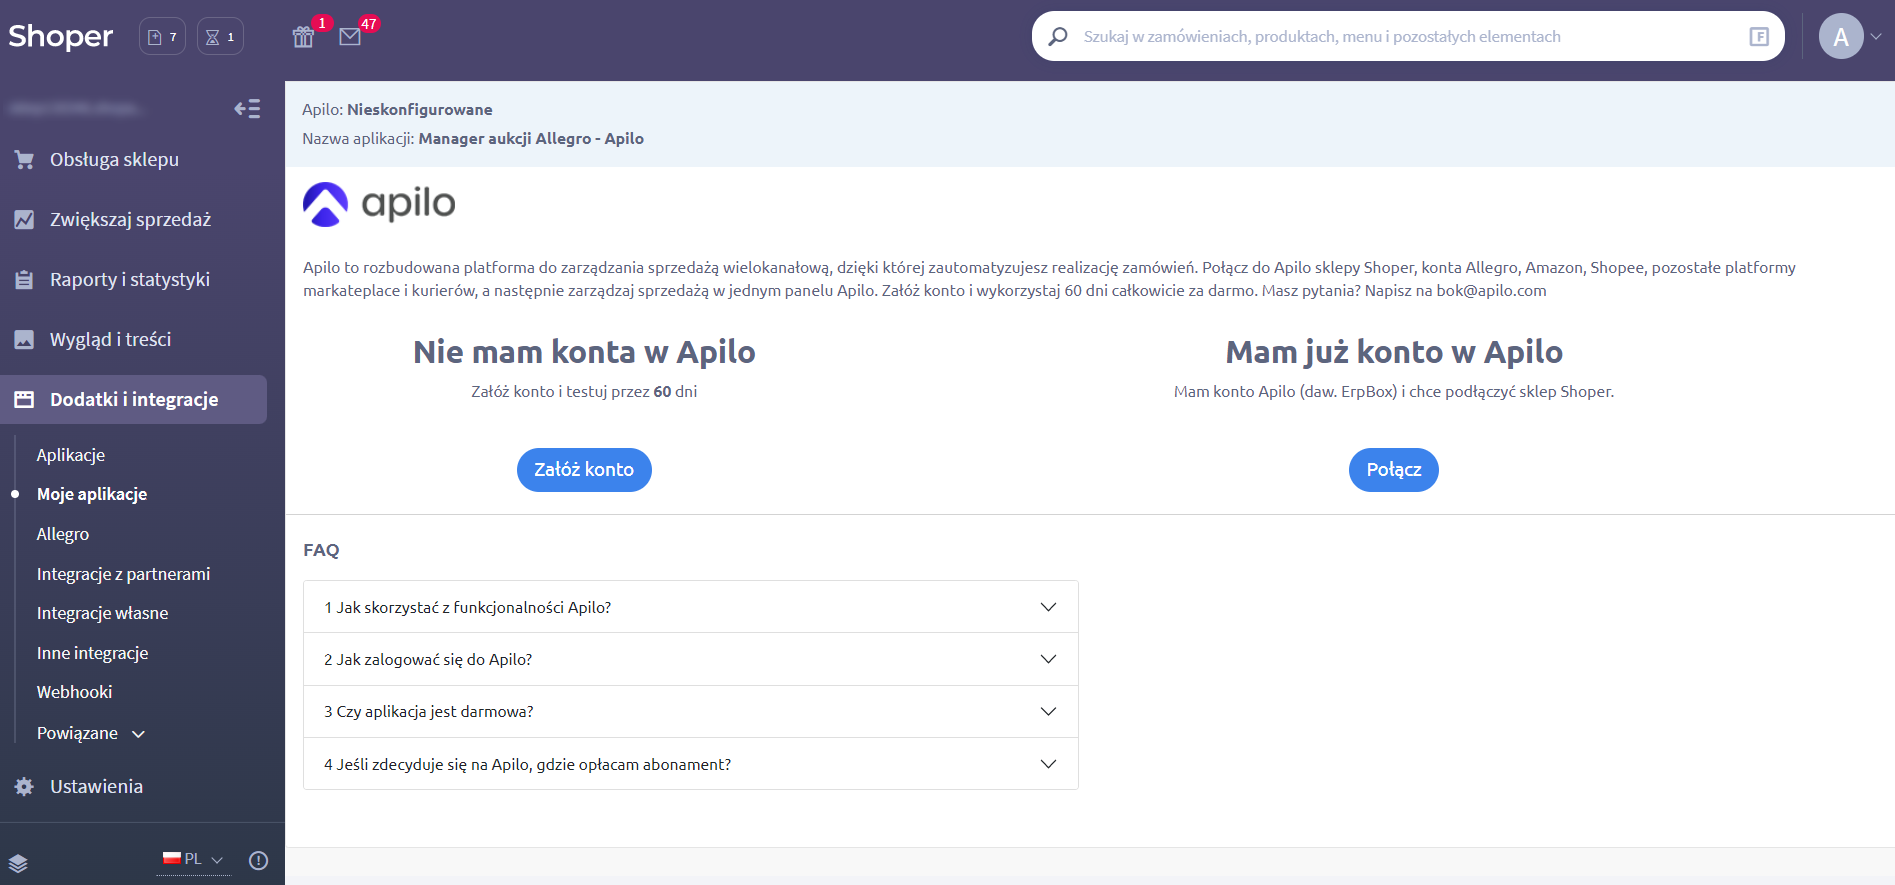The height and width of the screenshot is (885, 1895).
Task: Click the Shoper logo
Action: [x=61, y=37]
